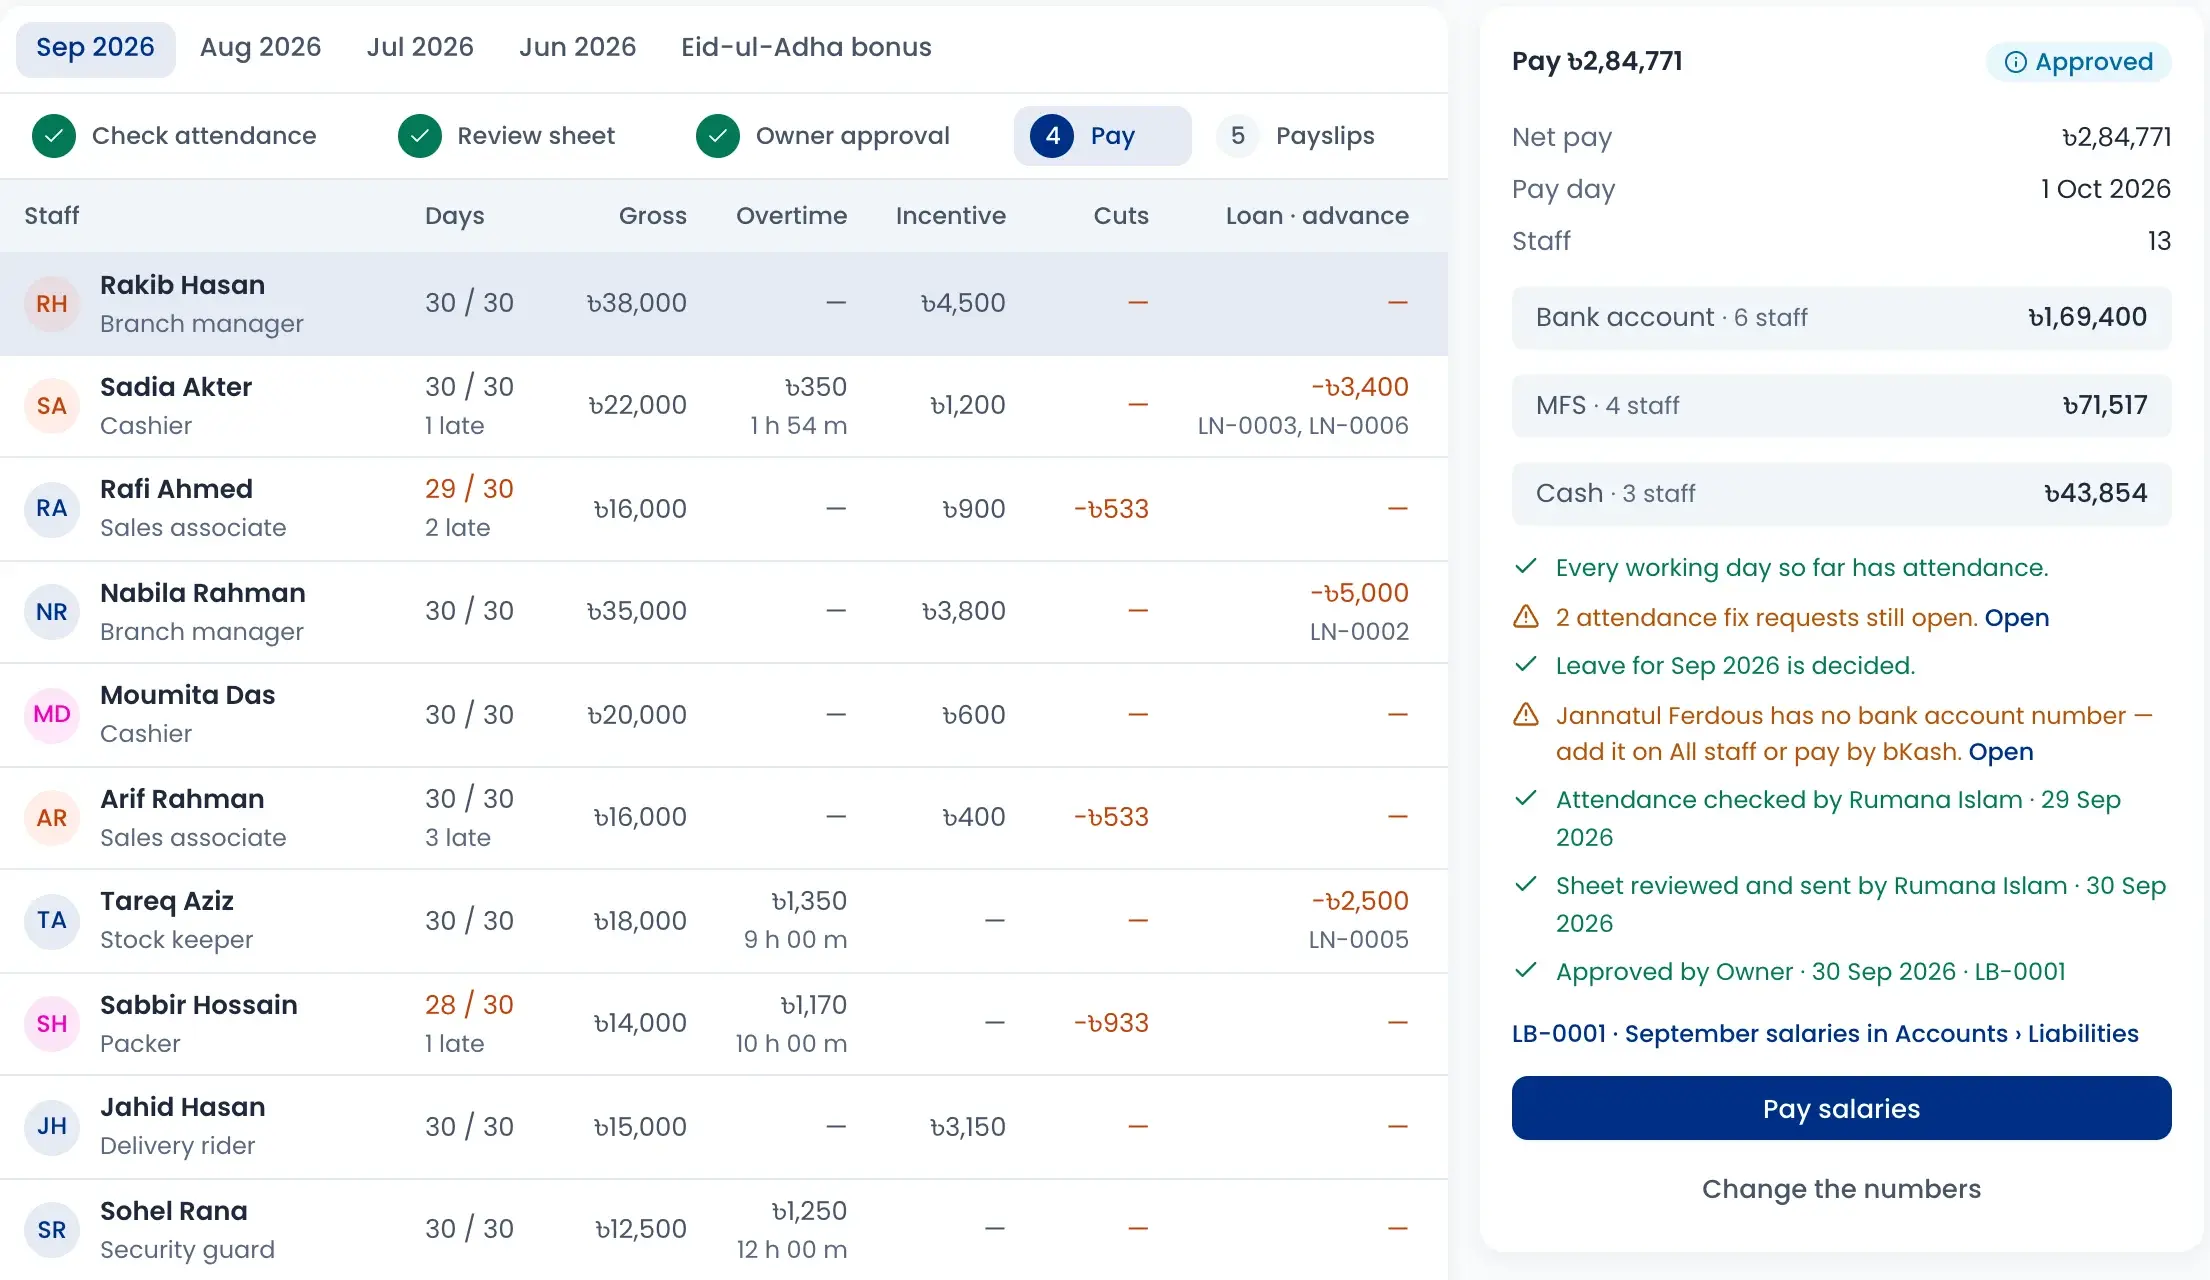Click Change the numbers

point(1841,1189)
